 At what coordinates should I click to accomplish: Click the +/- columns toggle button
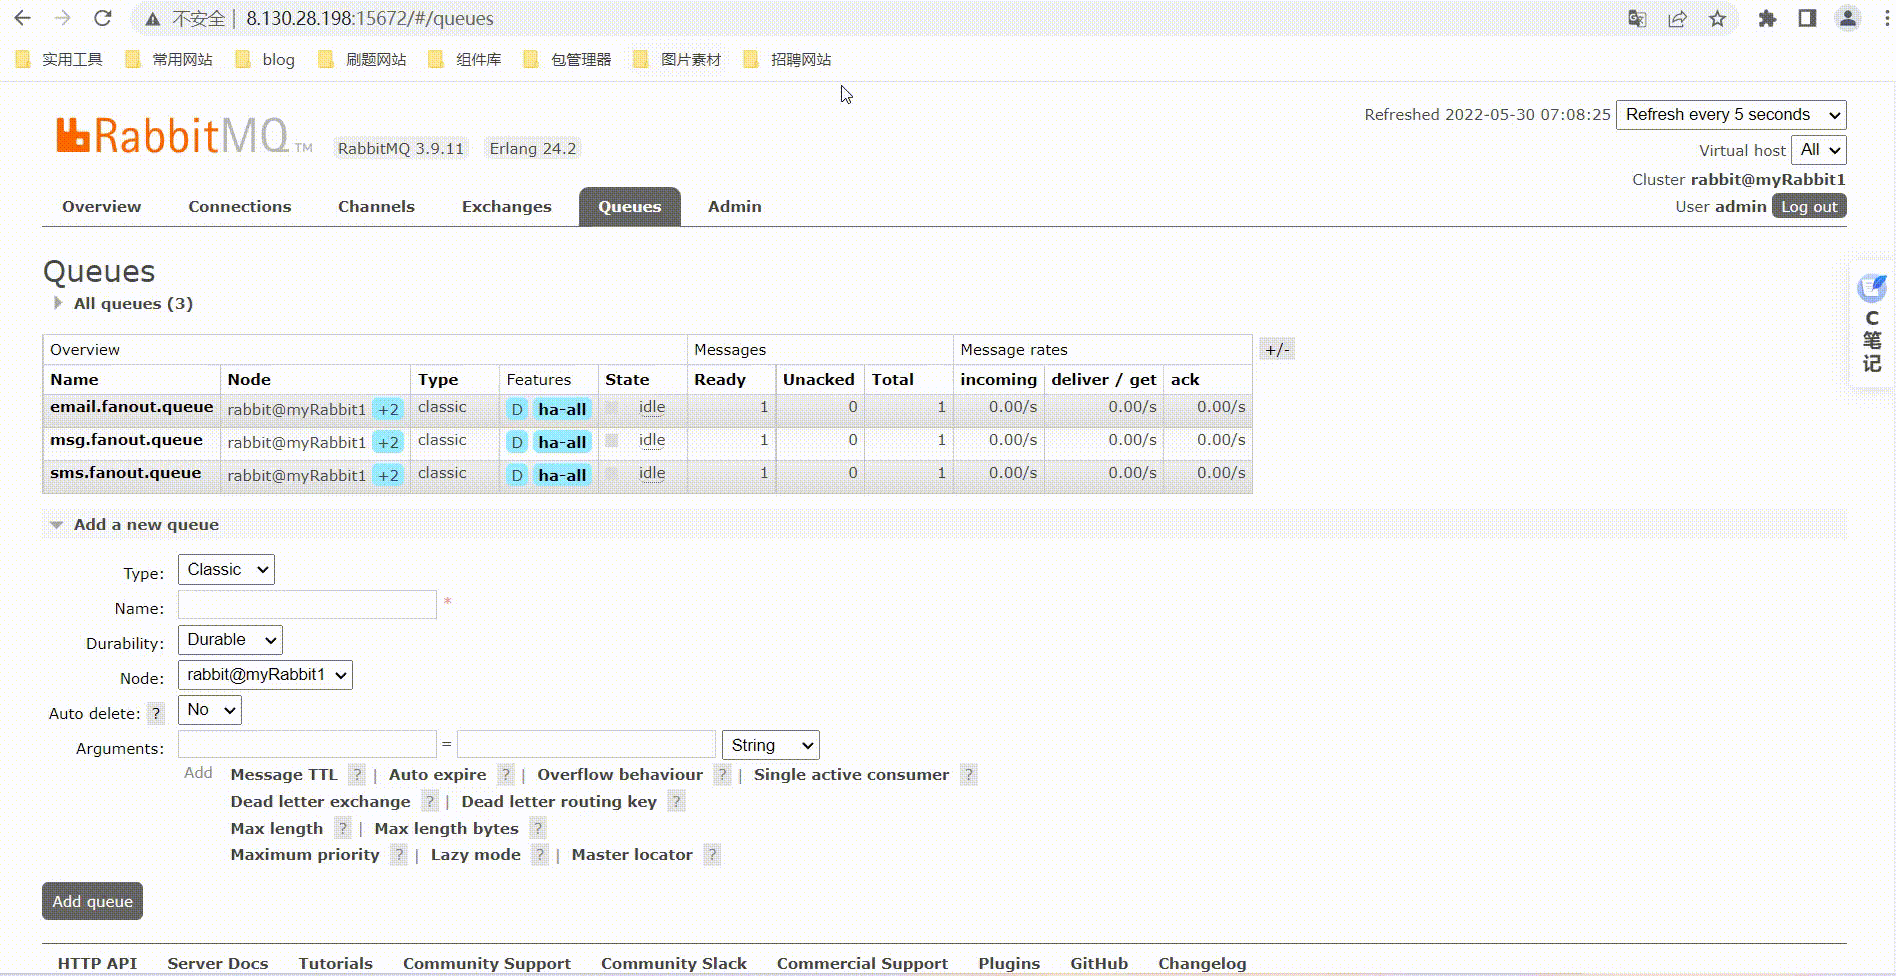(1276, 350)
